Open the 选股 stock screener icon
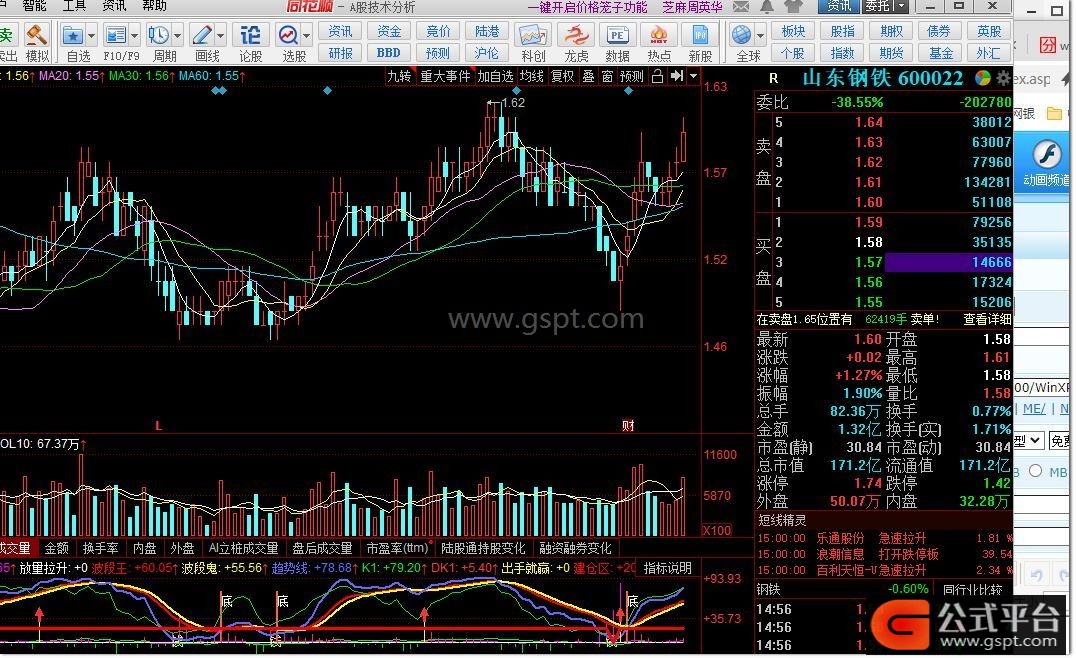This screenshot has height=658, width=1076. (288, 34)
